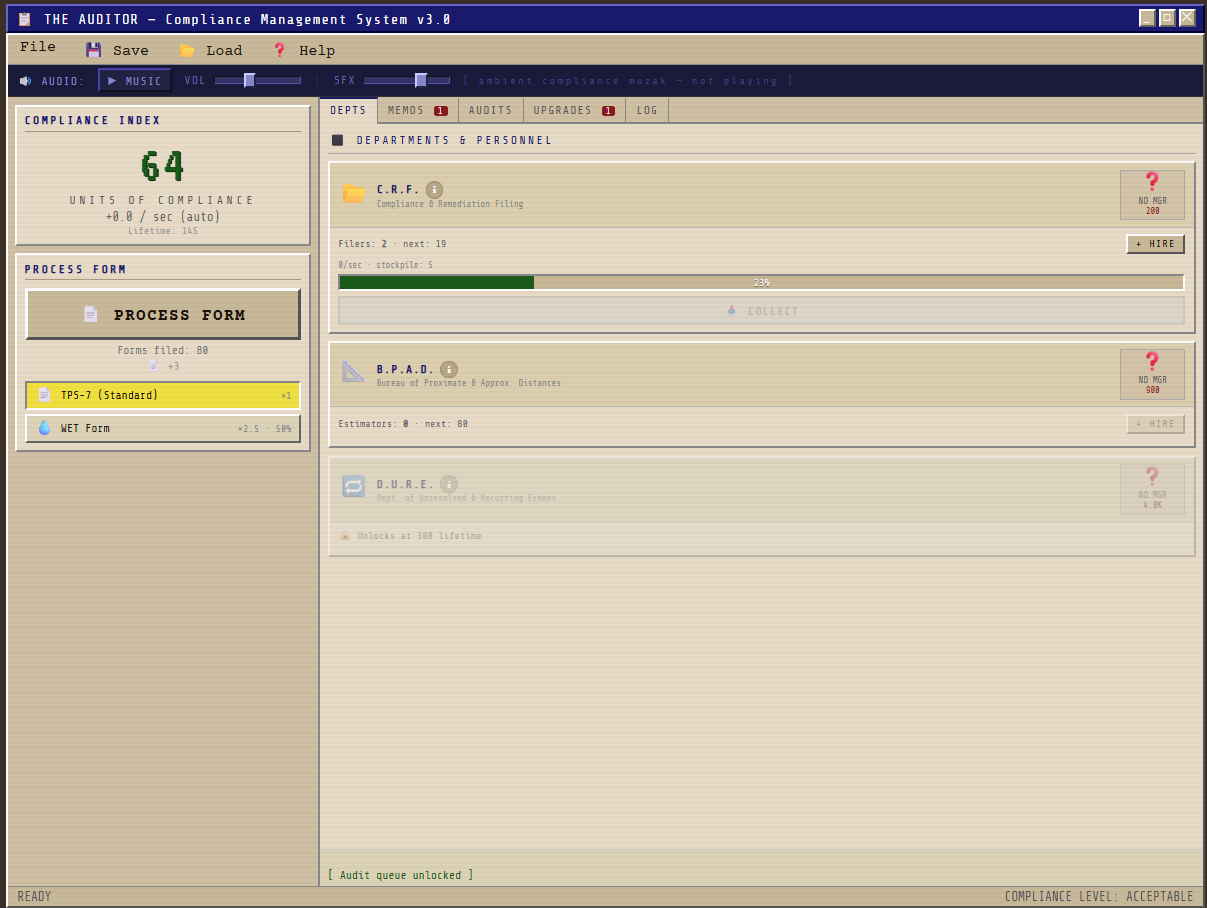Click '+0.0 / sec (auto)' rate text
Image resolution: width=1207 pixels, height=908 pixels.
coord(163,216)
